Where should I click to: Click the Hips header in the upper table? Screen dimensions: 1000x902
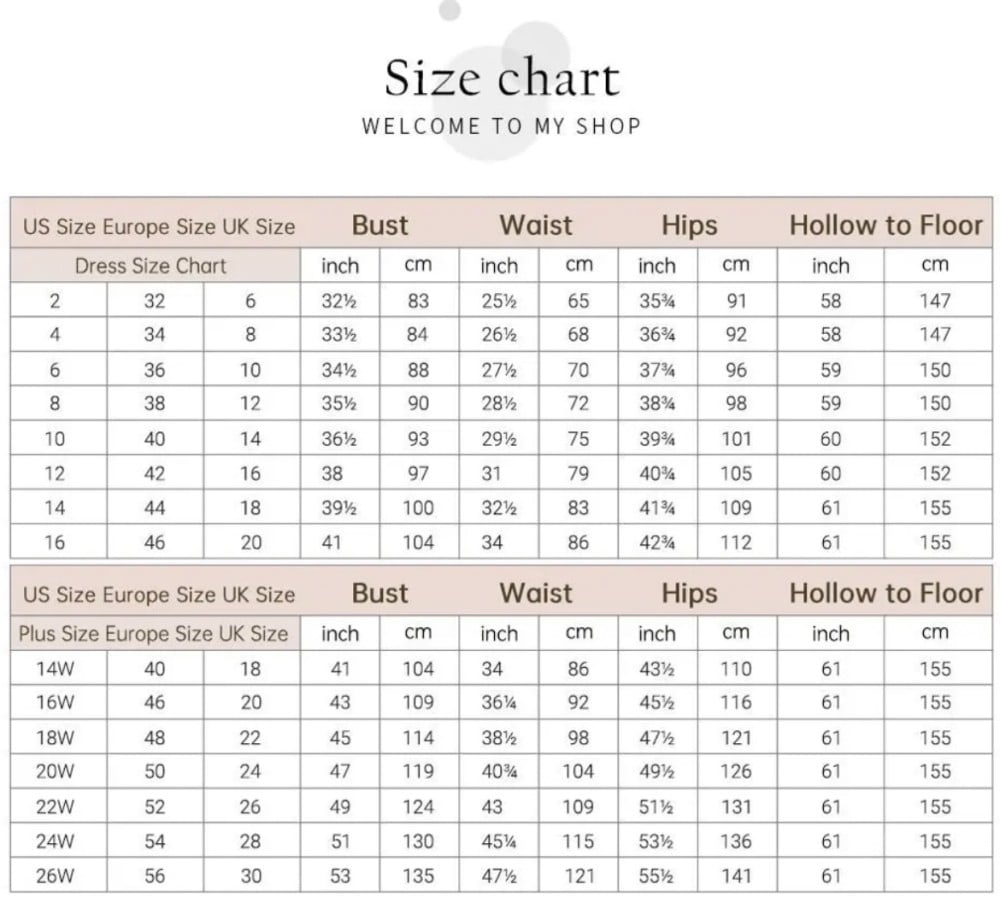point(689,226)
